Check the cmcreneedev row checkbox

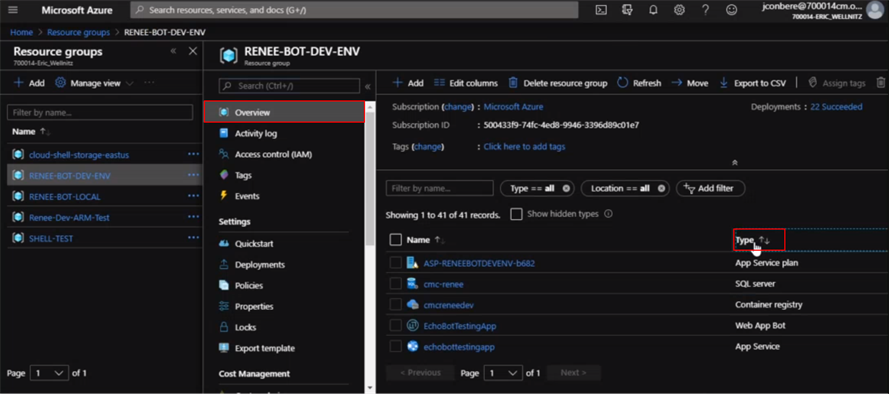point(396,304)
